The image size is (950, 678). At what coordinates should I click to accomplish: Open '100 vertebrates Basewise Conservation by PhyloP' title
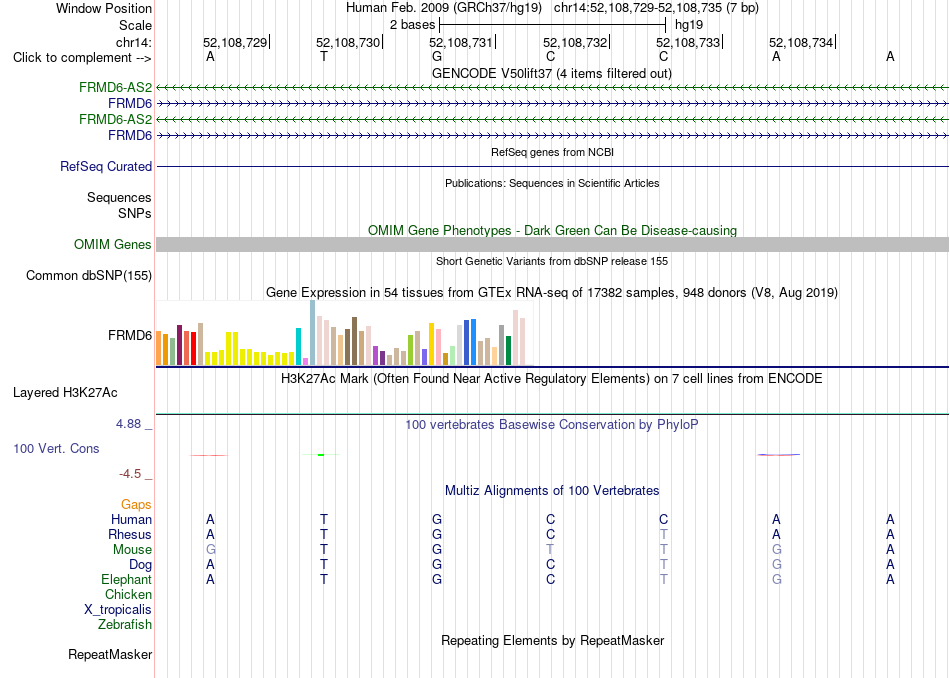click(x=552, y=425)
